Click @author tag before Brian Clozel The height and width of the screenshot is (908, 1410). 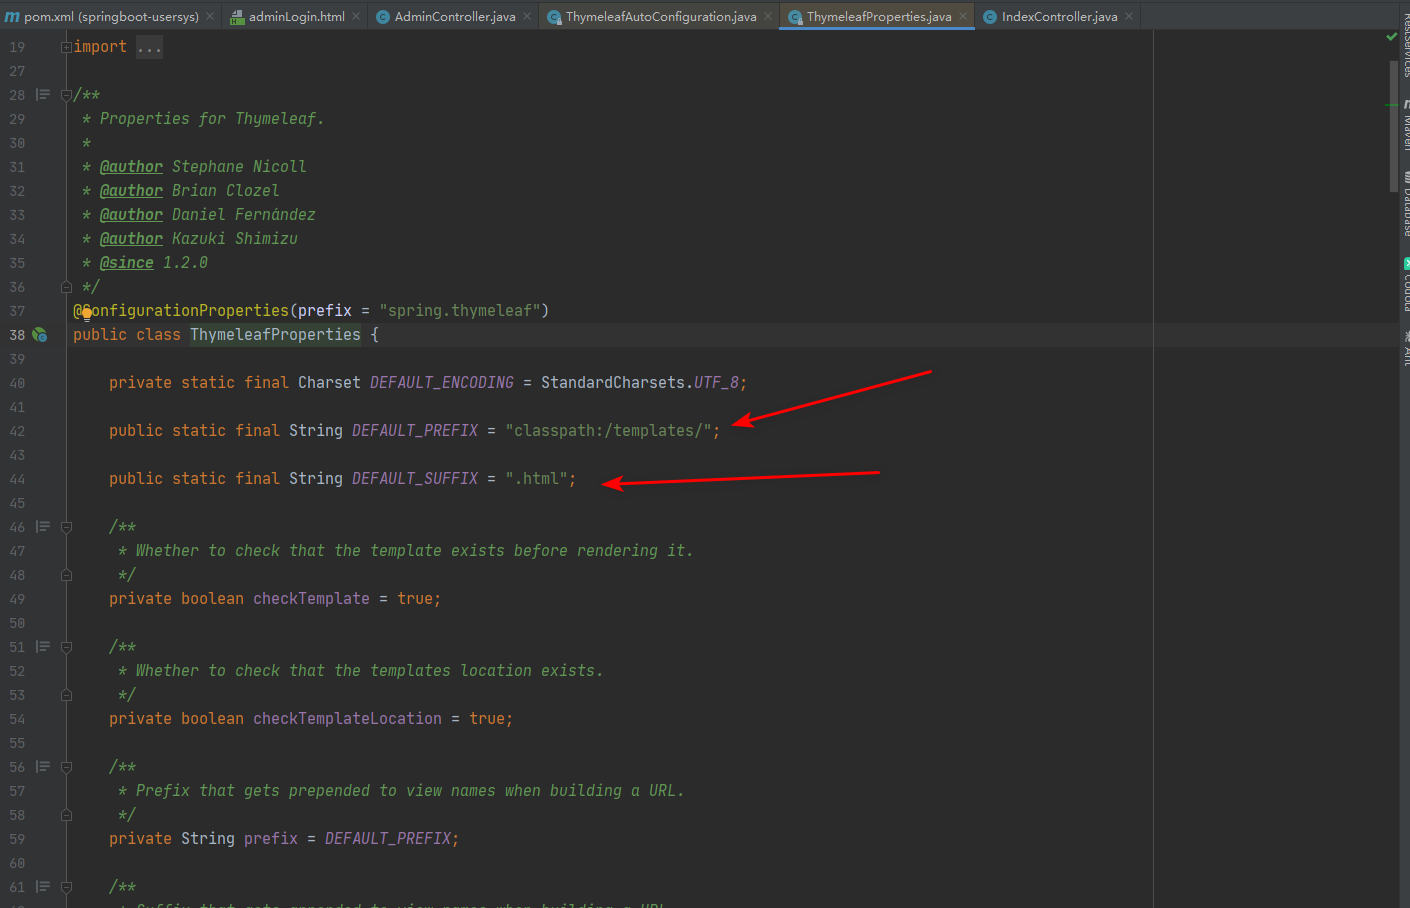click(131, 191)
